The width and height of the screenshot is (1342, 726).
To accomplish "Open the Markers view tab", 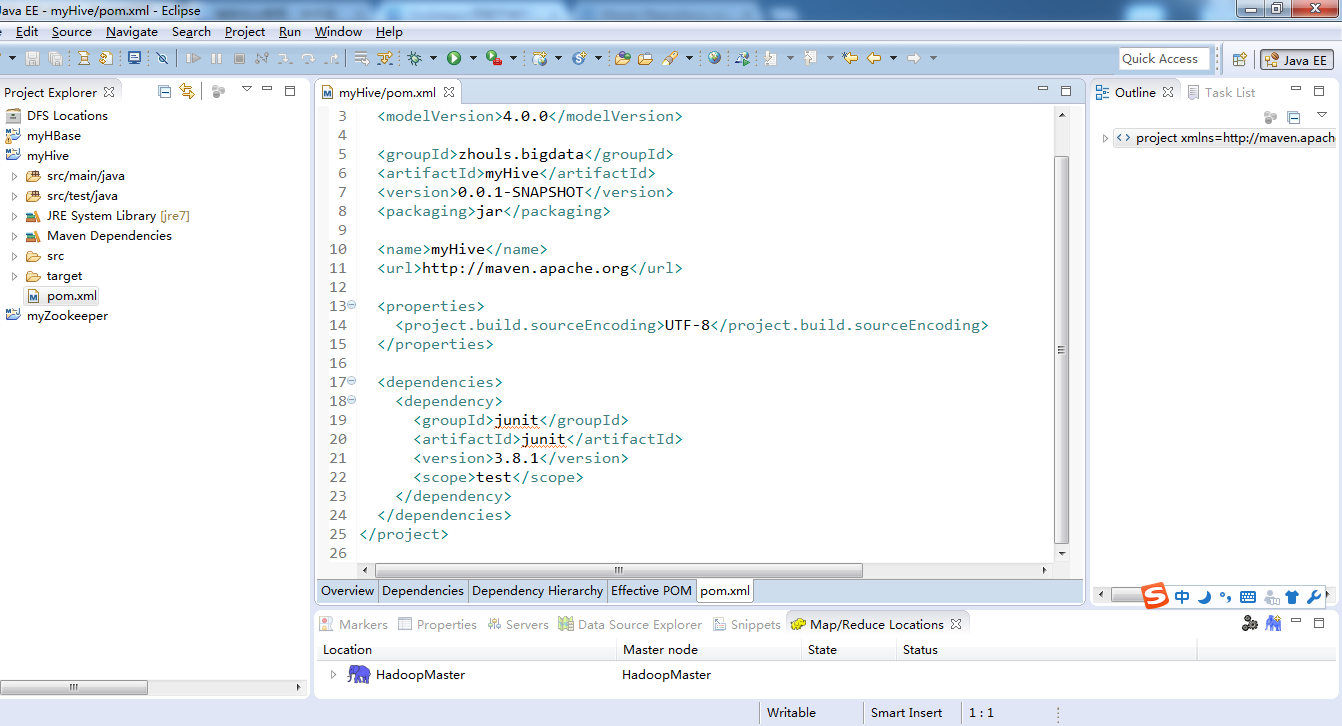I will [353, 624].
